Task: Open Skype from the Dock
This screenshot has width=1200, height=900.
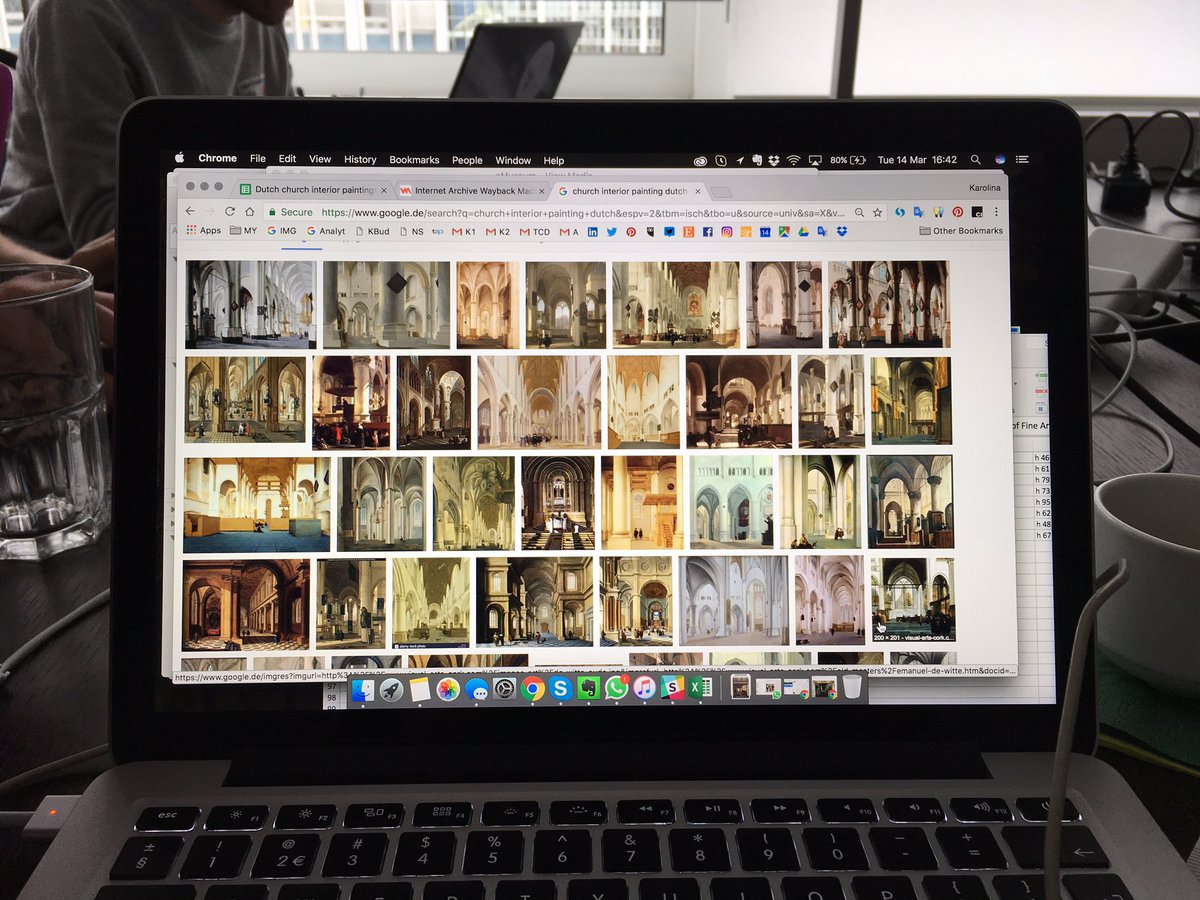Action: (x=560, y=689)
